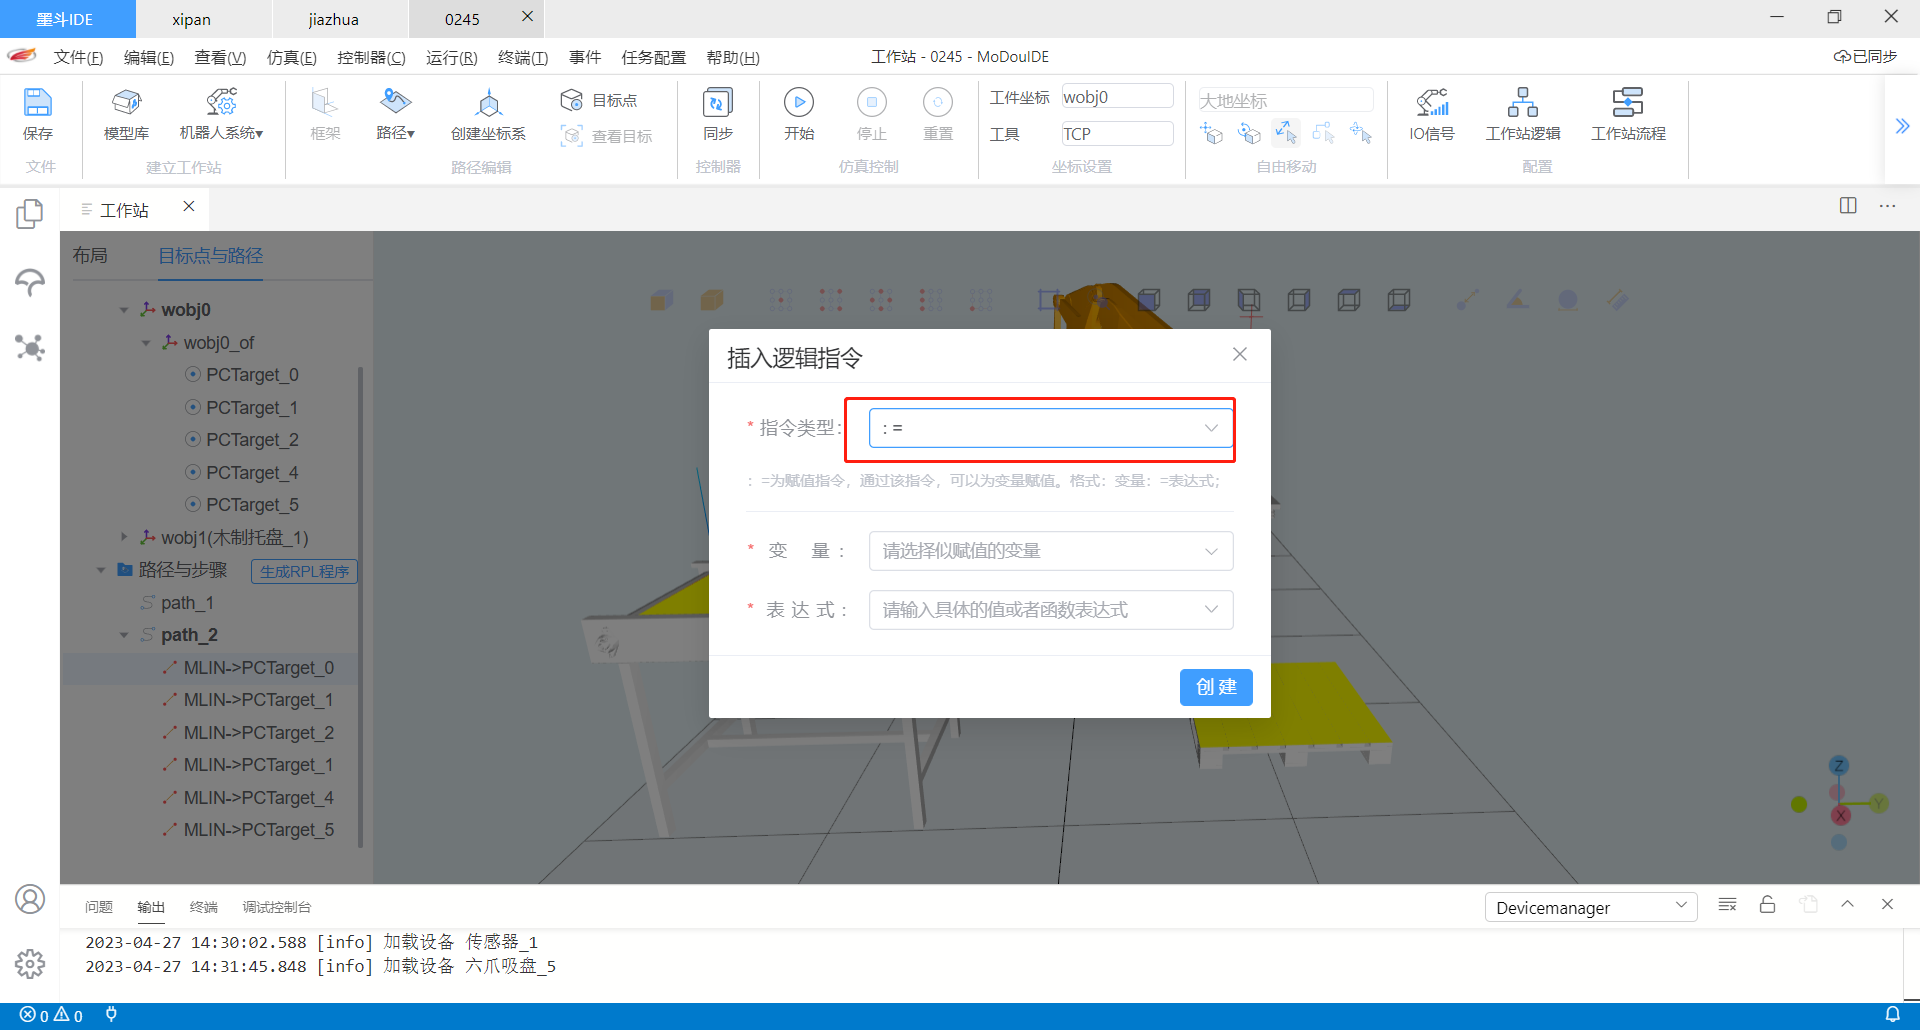Select MLIN->PCTarget_4 under path_2
Image resolution: width=1920 pixels, height=1030 pixels.
[257, 797]
